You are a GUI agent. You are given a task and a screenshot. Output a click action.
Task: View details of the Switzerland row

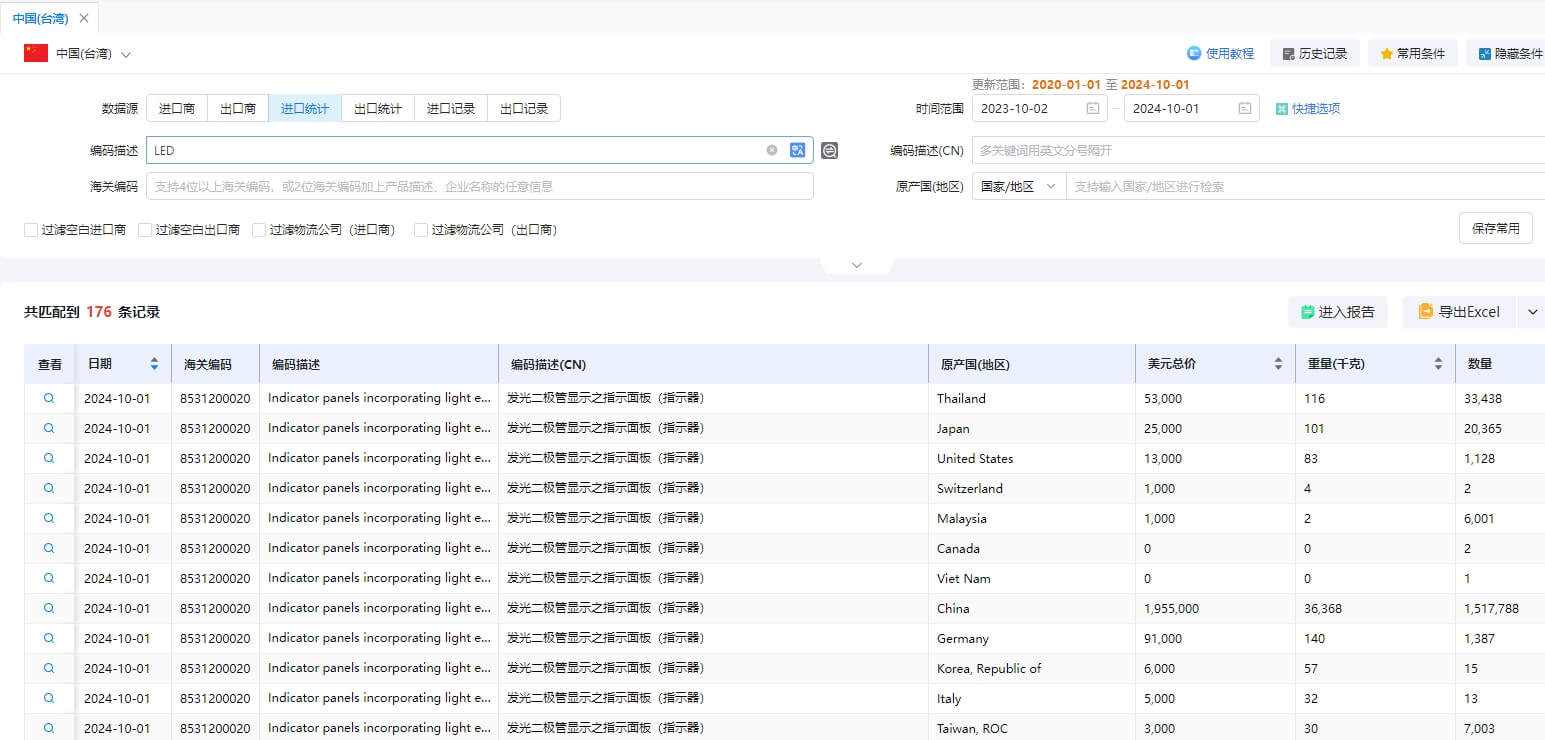pos(49,488)
